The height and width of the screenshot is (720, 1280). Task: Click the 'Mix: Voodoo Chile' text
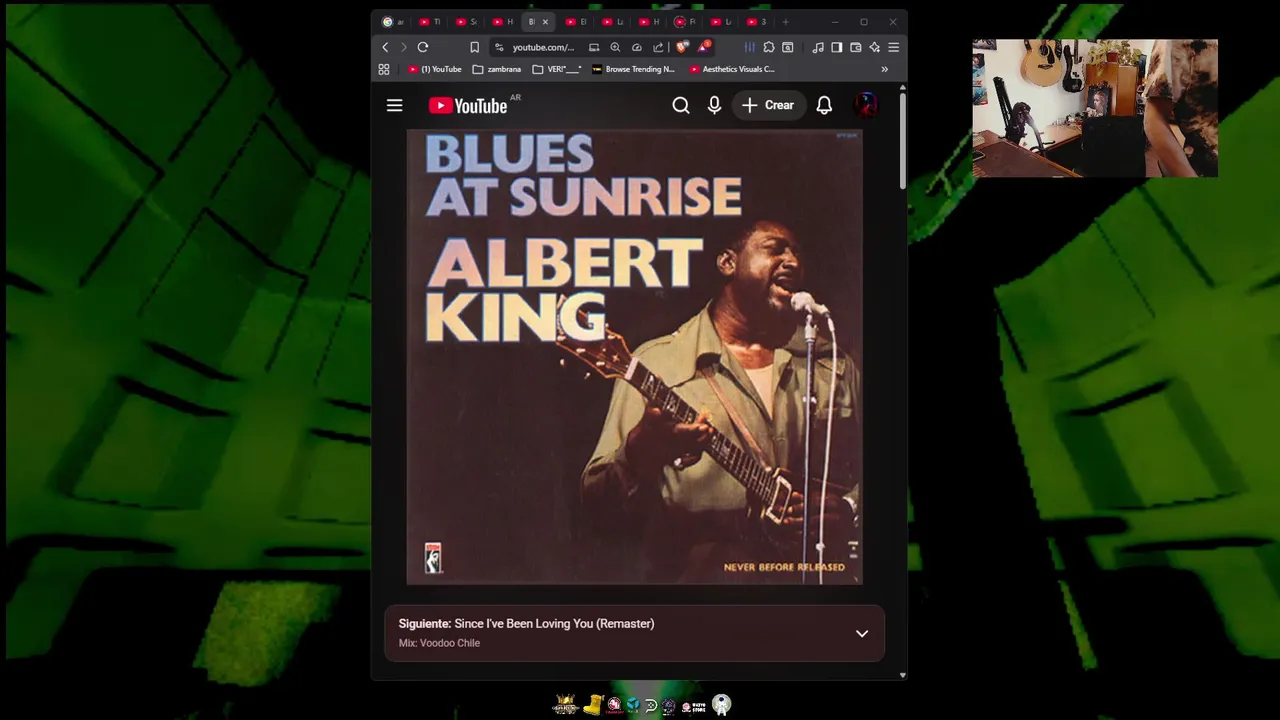pos(439,643)
